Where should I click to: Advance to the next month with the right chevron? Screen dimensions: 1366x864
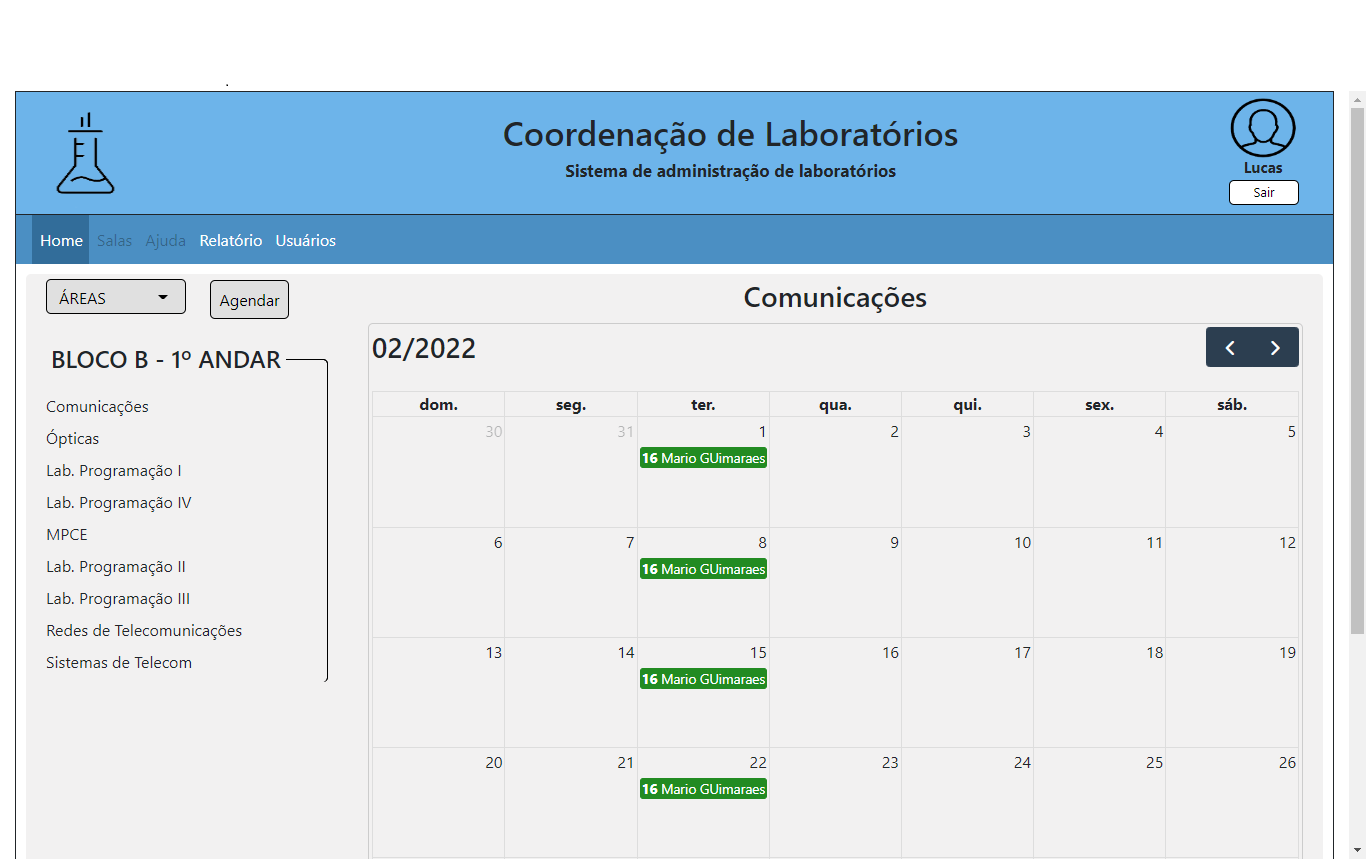point(1275,347)
